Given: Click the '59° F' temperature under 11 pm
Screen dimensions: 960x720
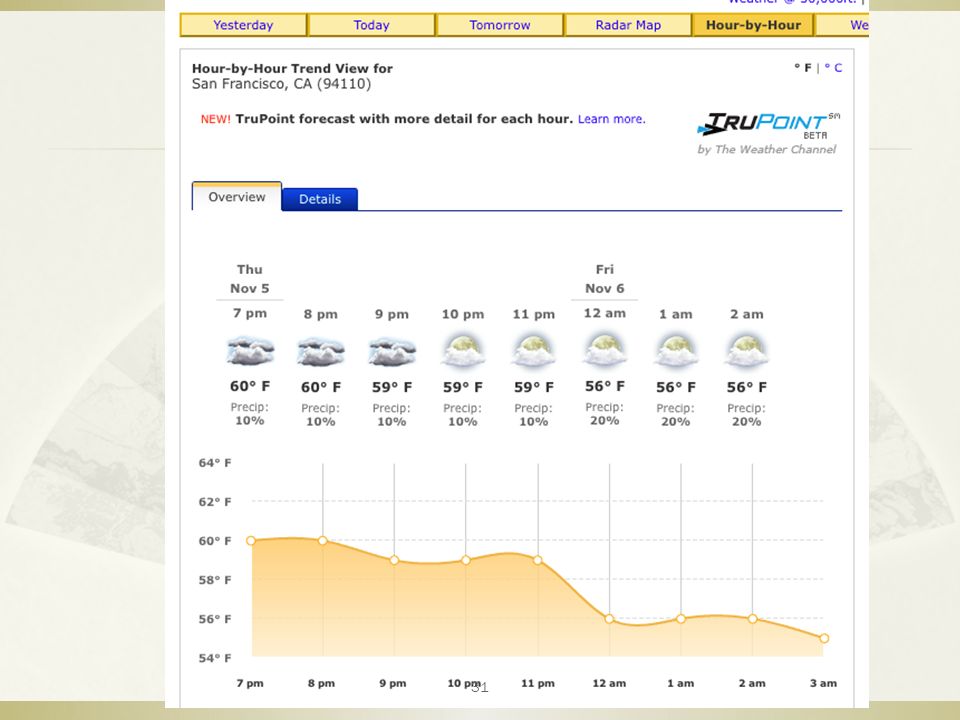Looking at the screenshot, I should click(x=534, y=387).
